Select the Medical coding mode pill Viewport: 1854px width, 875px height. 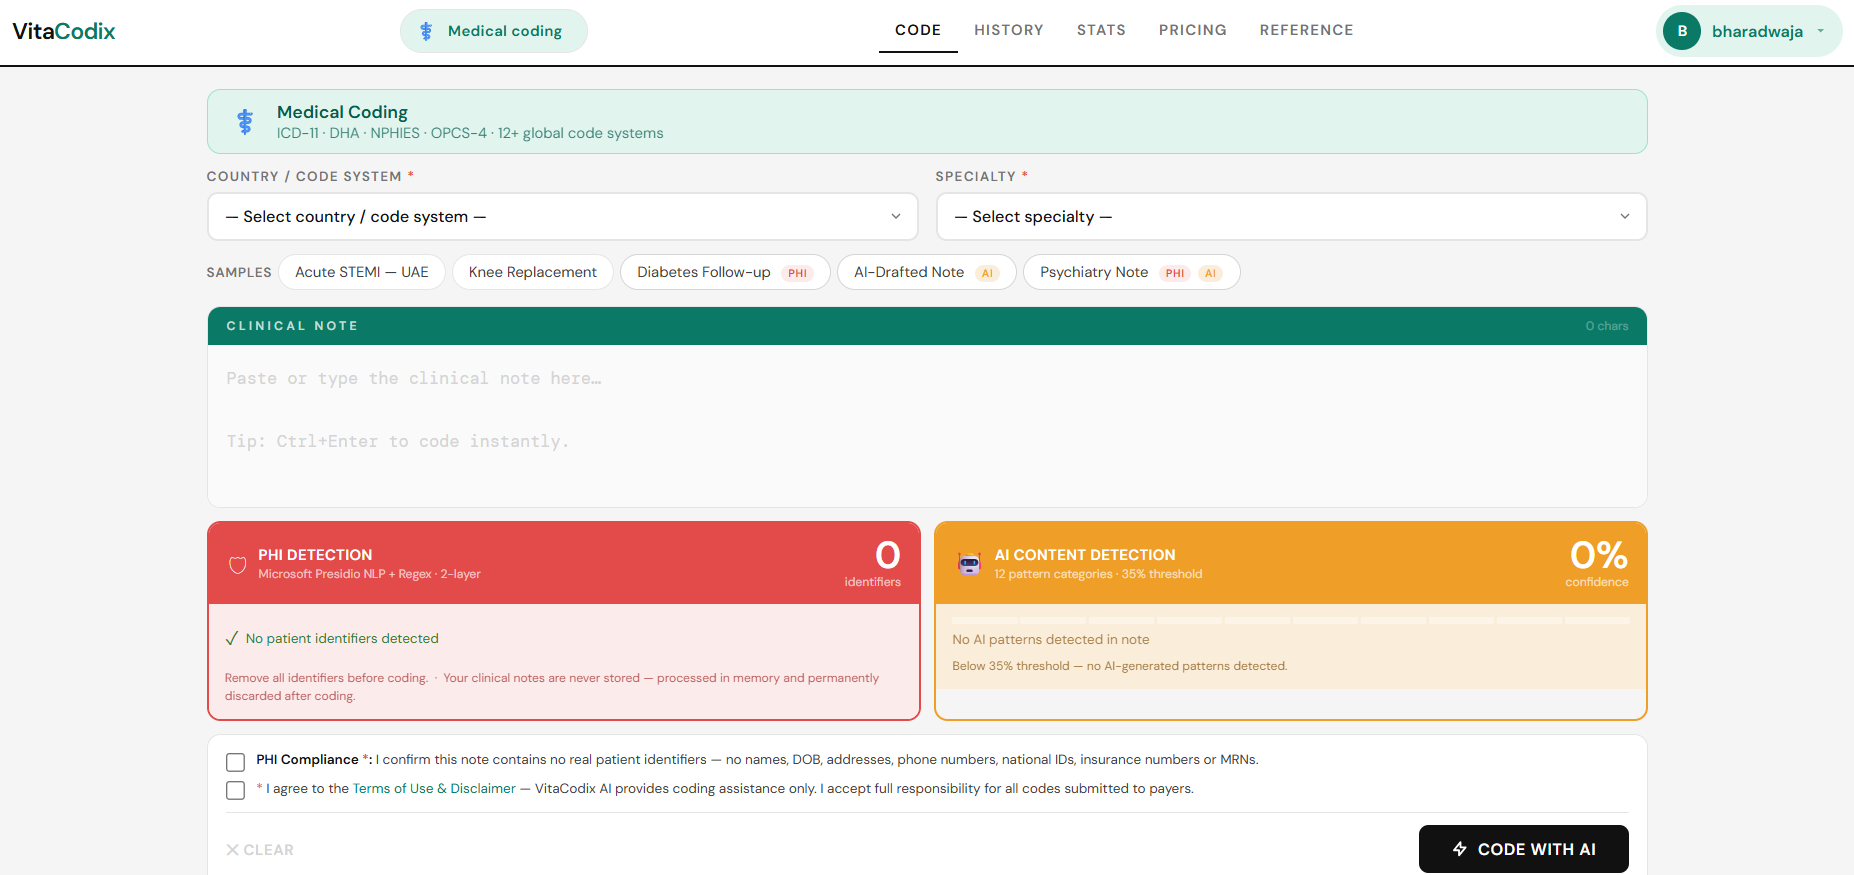(494, 31)
